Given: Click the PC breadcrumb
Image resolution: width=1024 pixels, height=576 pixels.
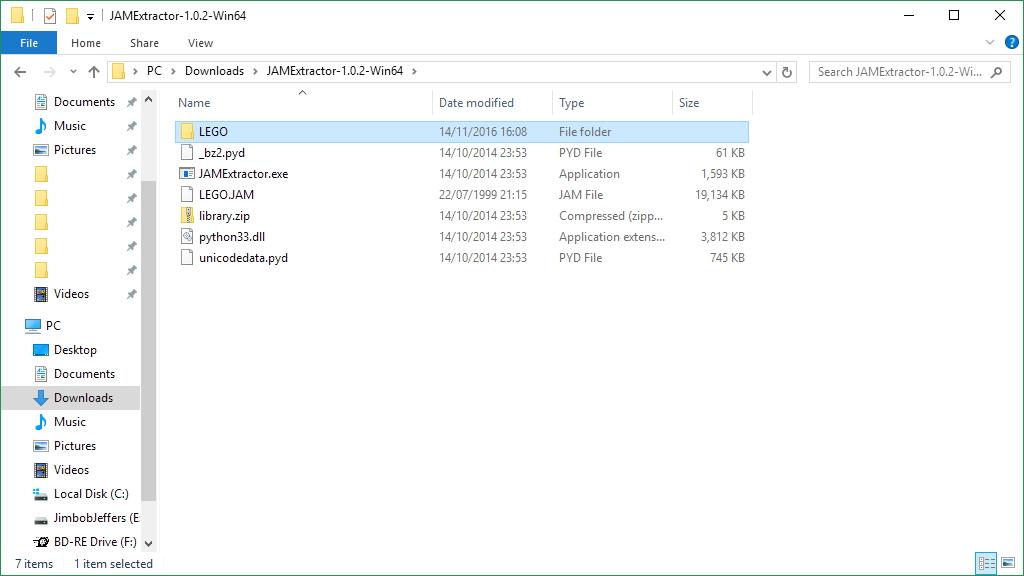Looking at the screenshot, I should click(x=154, y=71).
